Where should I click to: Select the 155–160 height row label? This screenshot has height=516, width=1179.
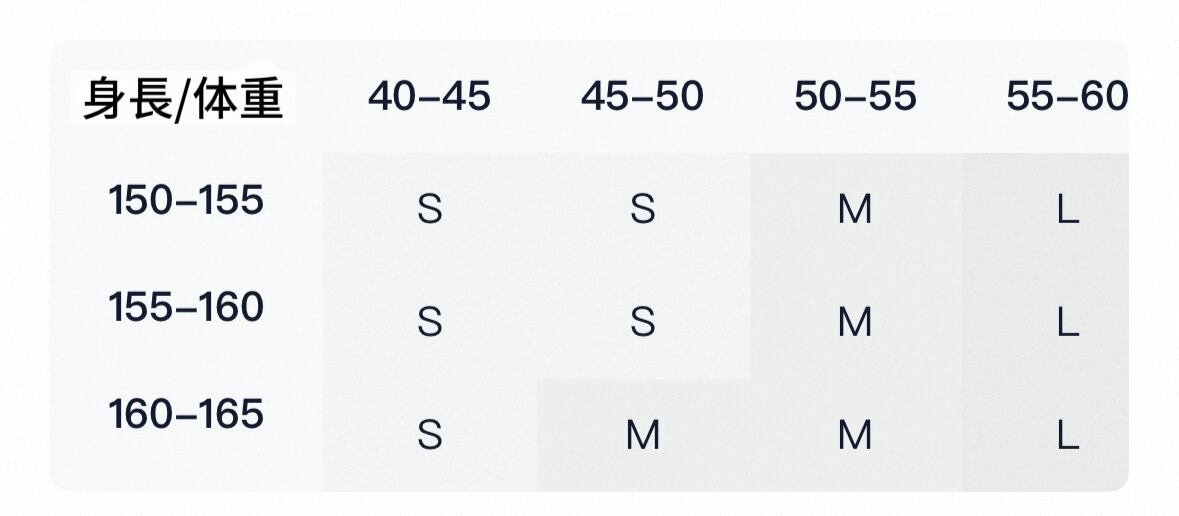[x=186, y=307]
